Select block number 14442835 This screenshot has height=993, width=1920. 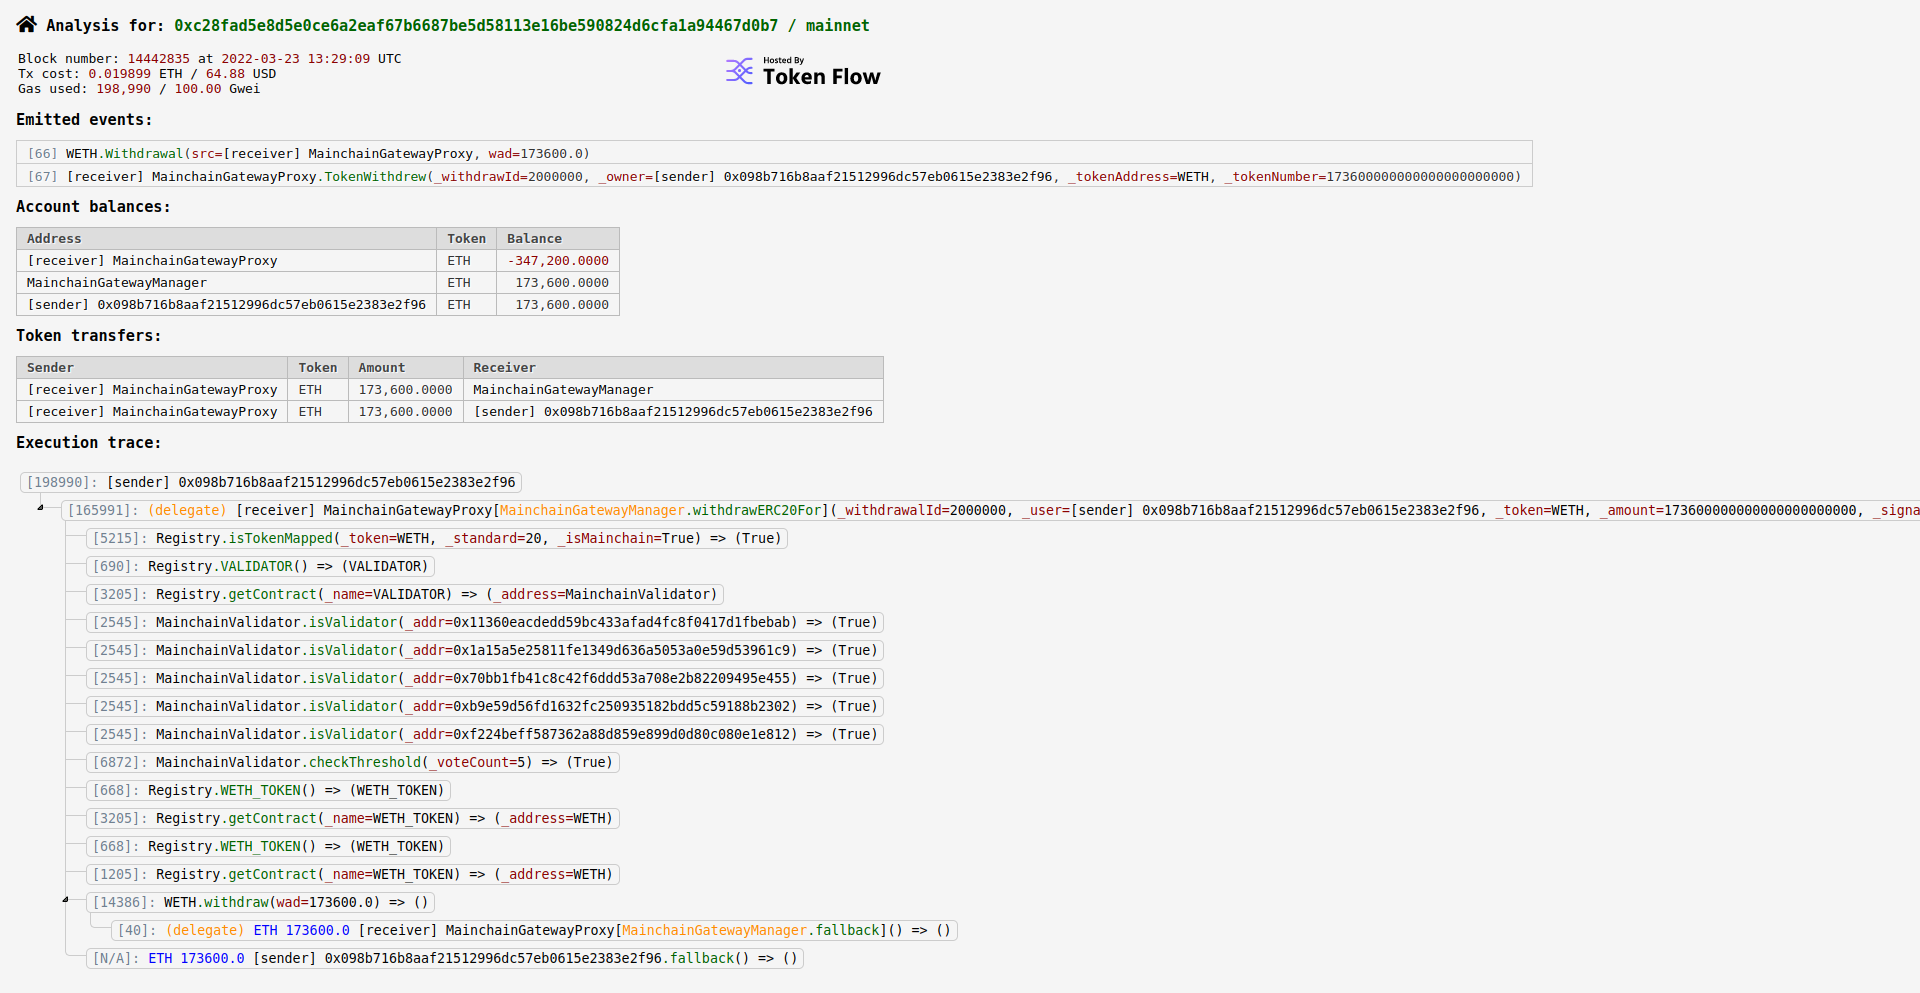point(158,59)
